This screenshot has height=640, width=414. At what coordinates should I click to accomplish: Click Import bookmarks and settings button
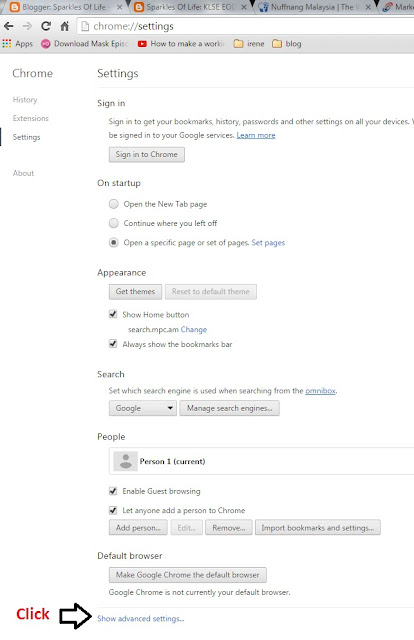318,528
